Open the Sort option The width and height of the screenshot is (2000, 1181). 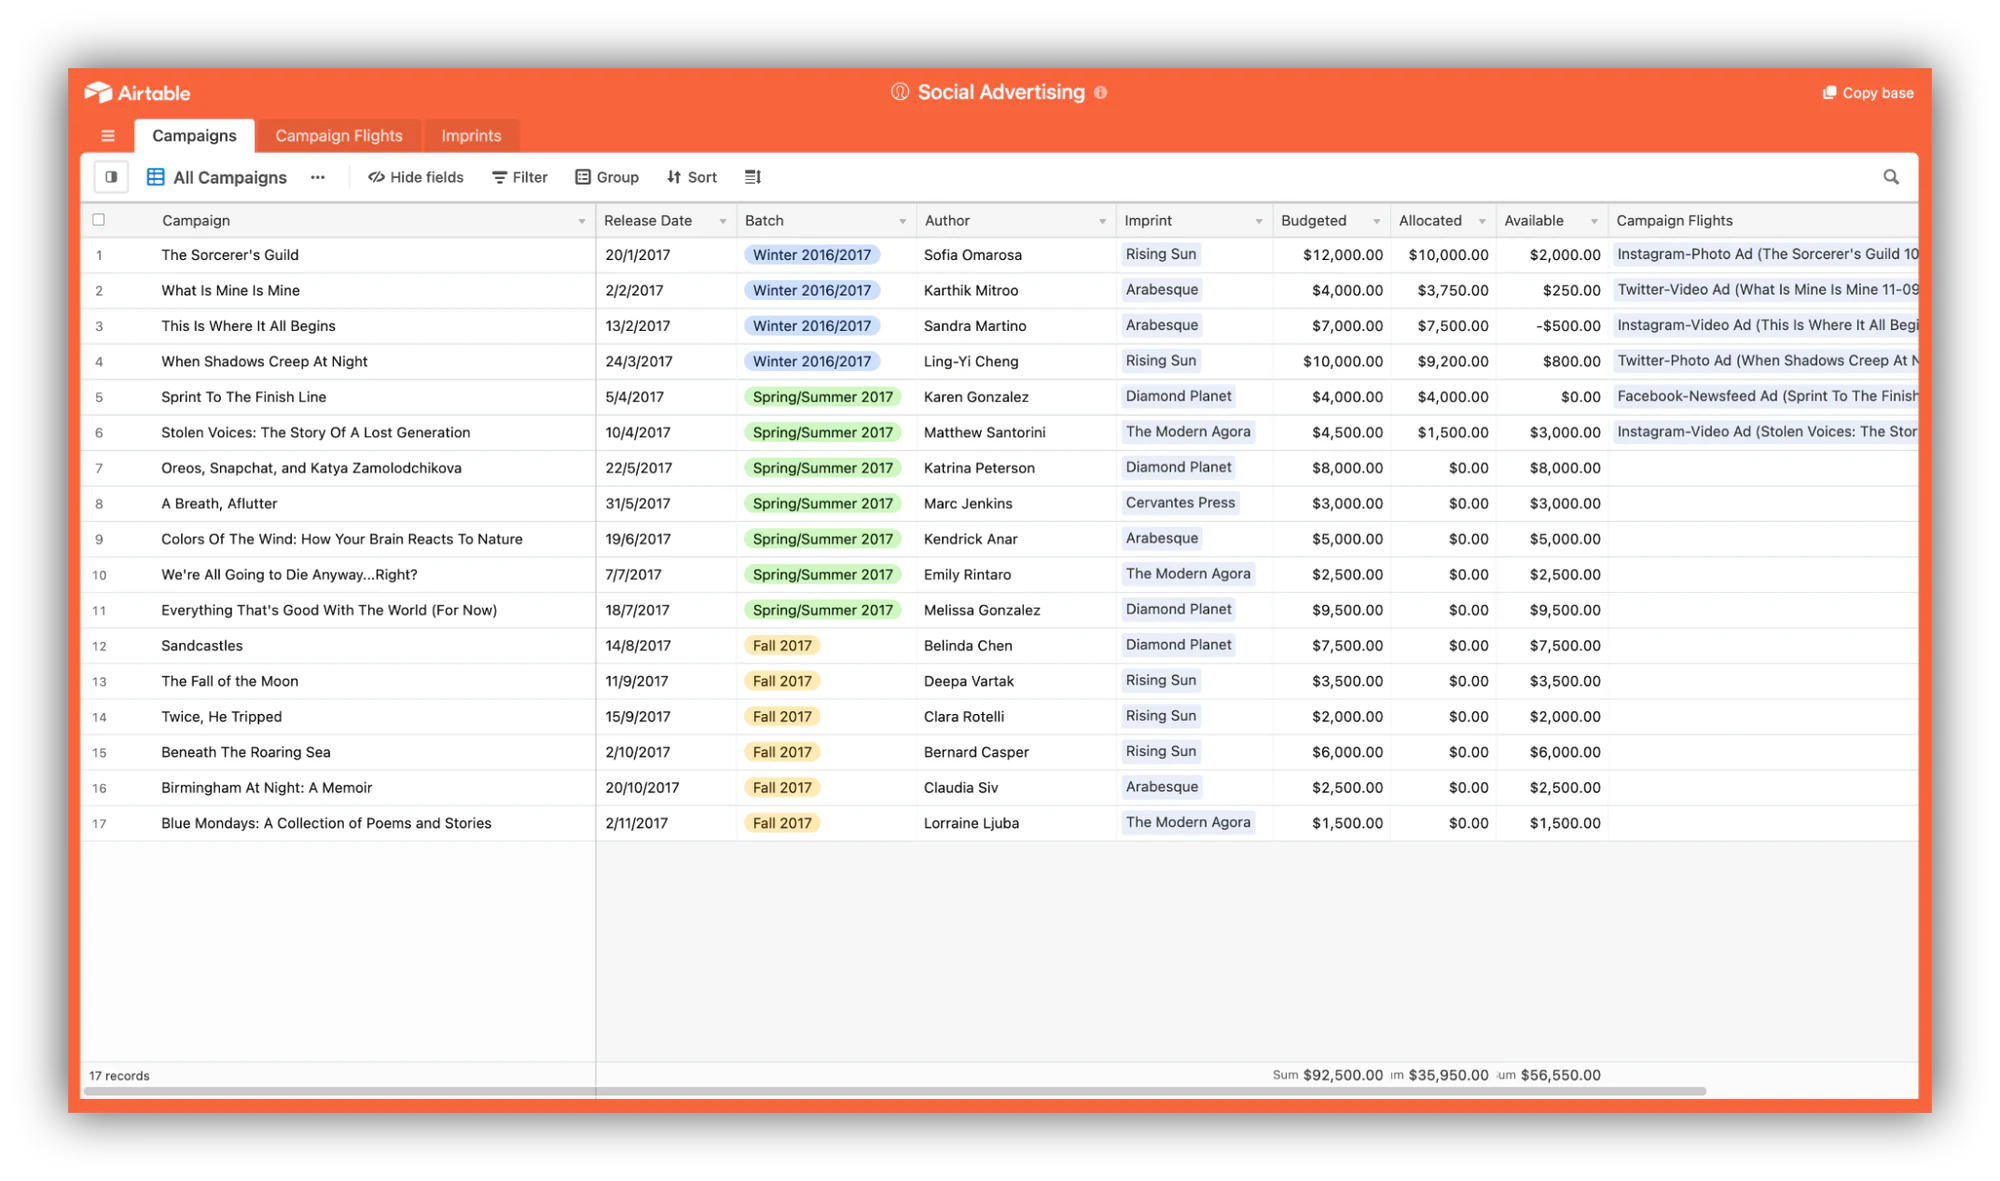(692, 177)
